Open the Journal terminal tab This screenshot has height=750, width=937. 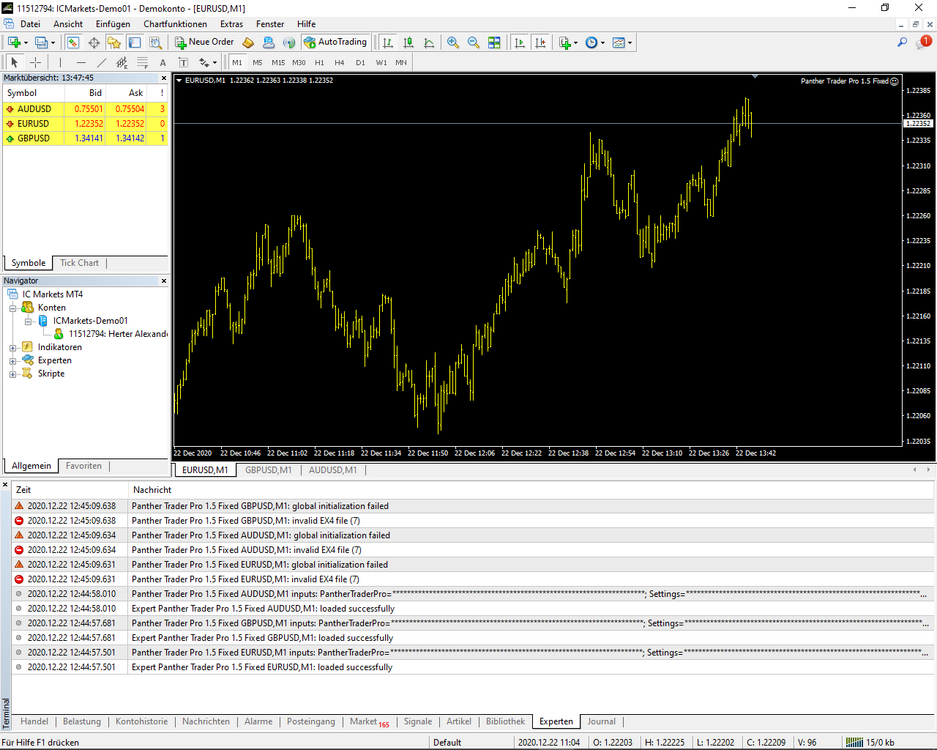coord(601,721)
